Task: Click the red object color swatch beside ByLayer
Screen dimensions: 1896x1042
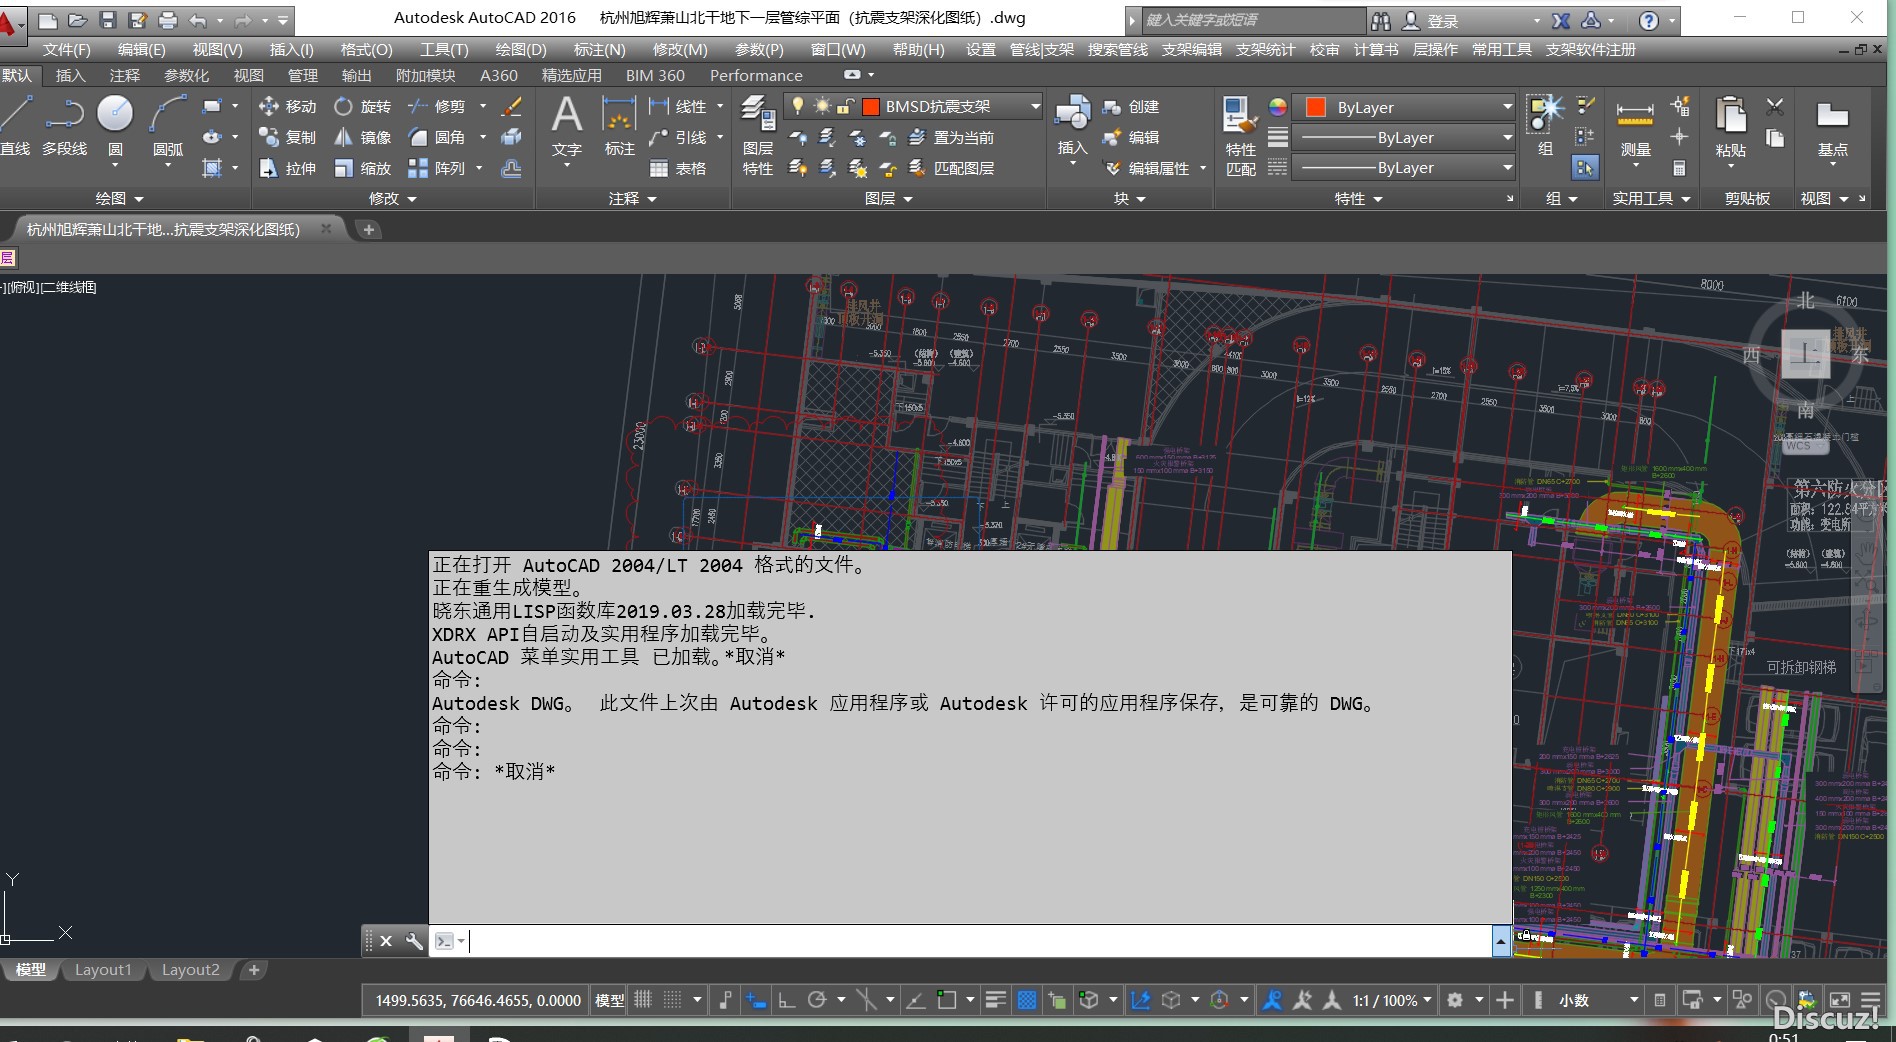Action: pyautogui.click(x=1315, y=107)
